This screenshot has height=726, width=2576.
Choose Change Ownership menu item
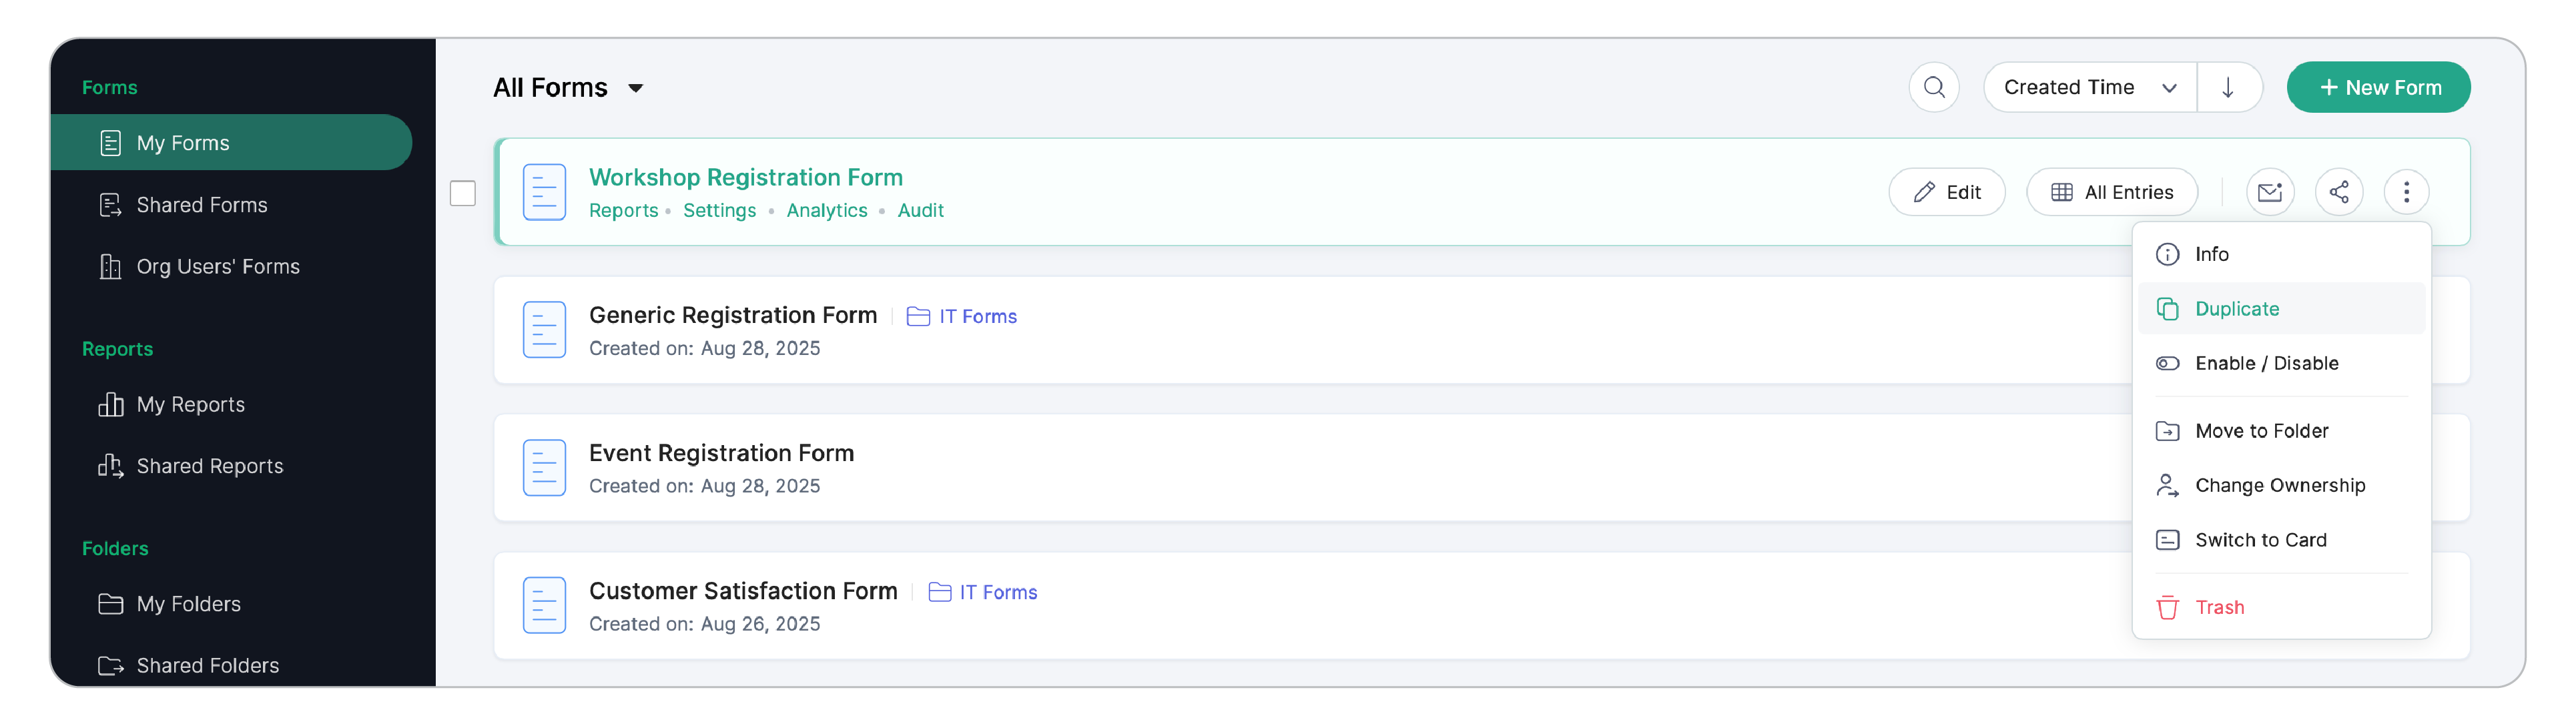pos(2281,485)
